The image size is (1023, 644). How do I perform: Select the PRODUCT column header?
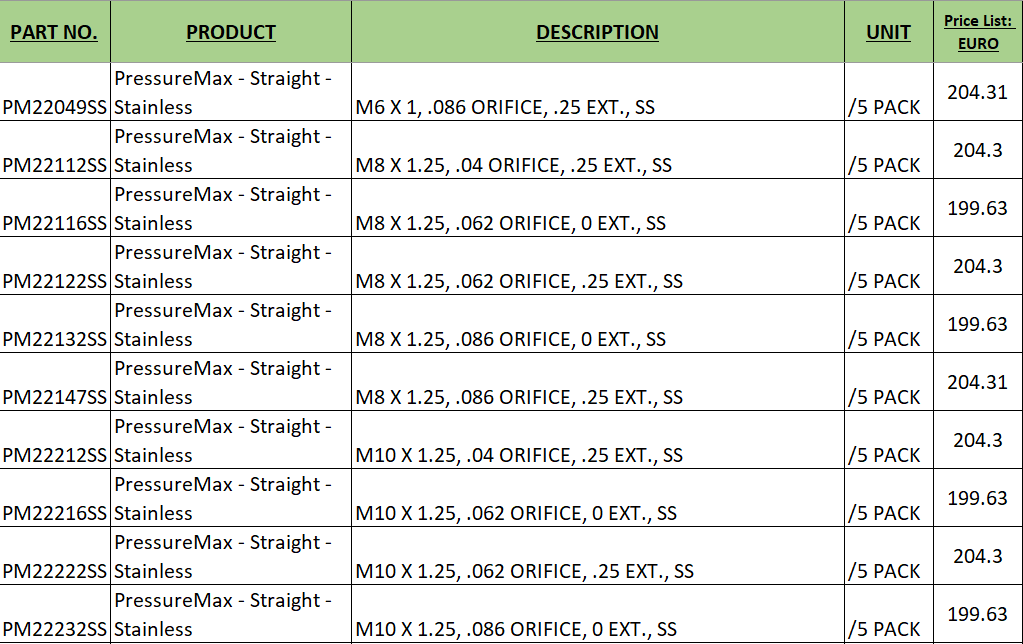(231, 32)
